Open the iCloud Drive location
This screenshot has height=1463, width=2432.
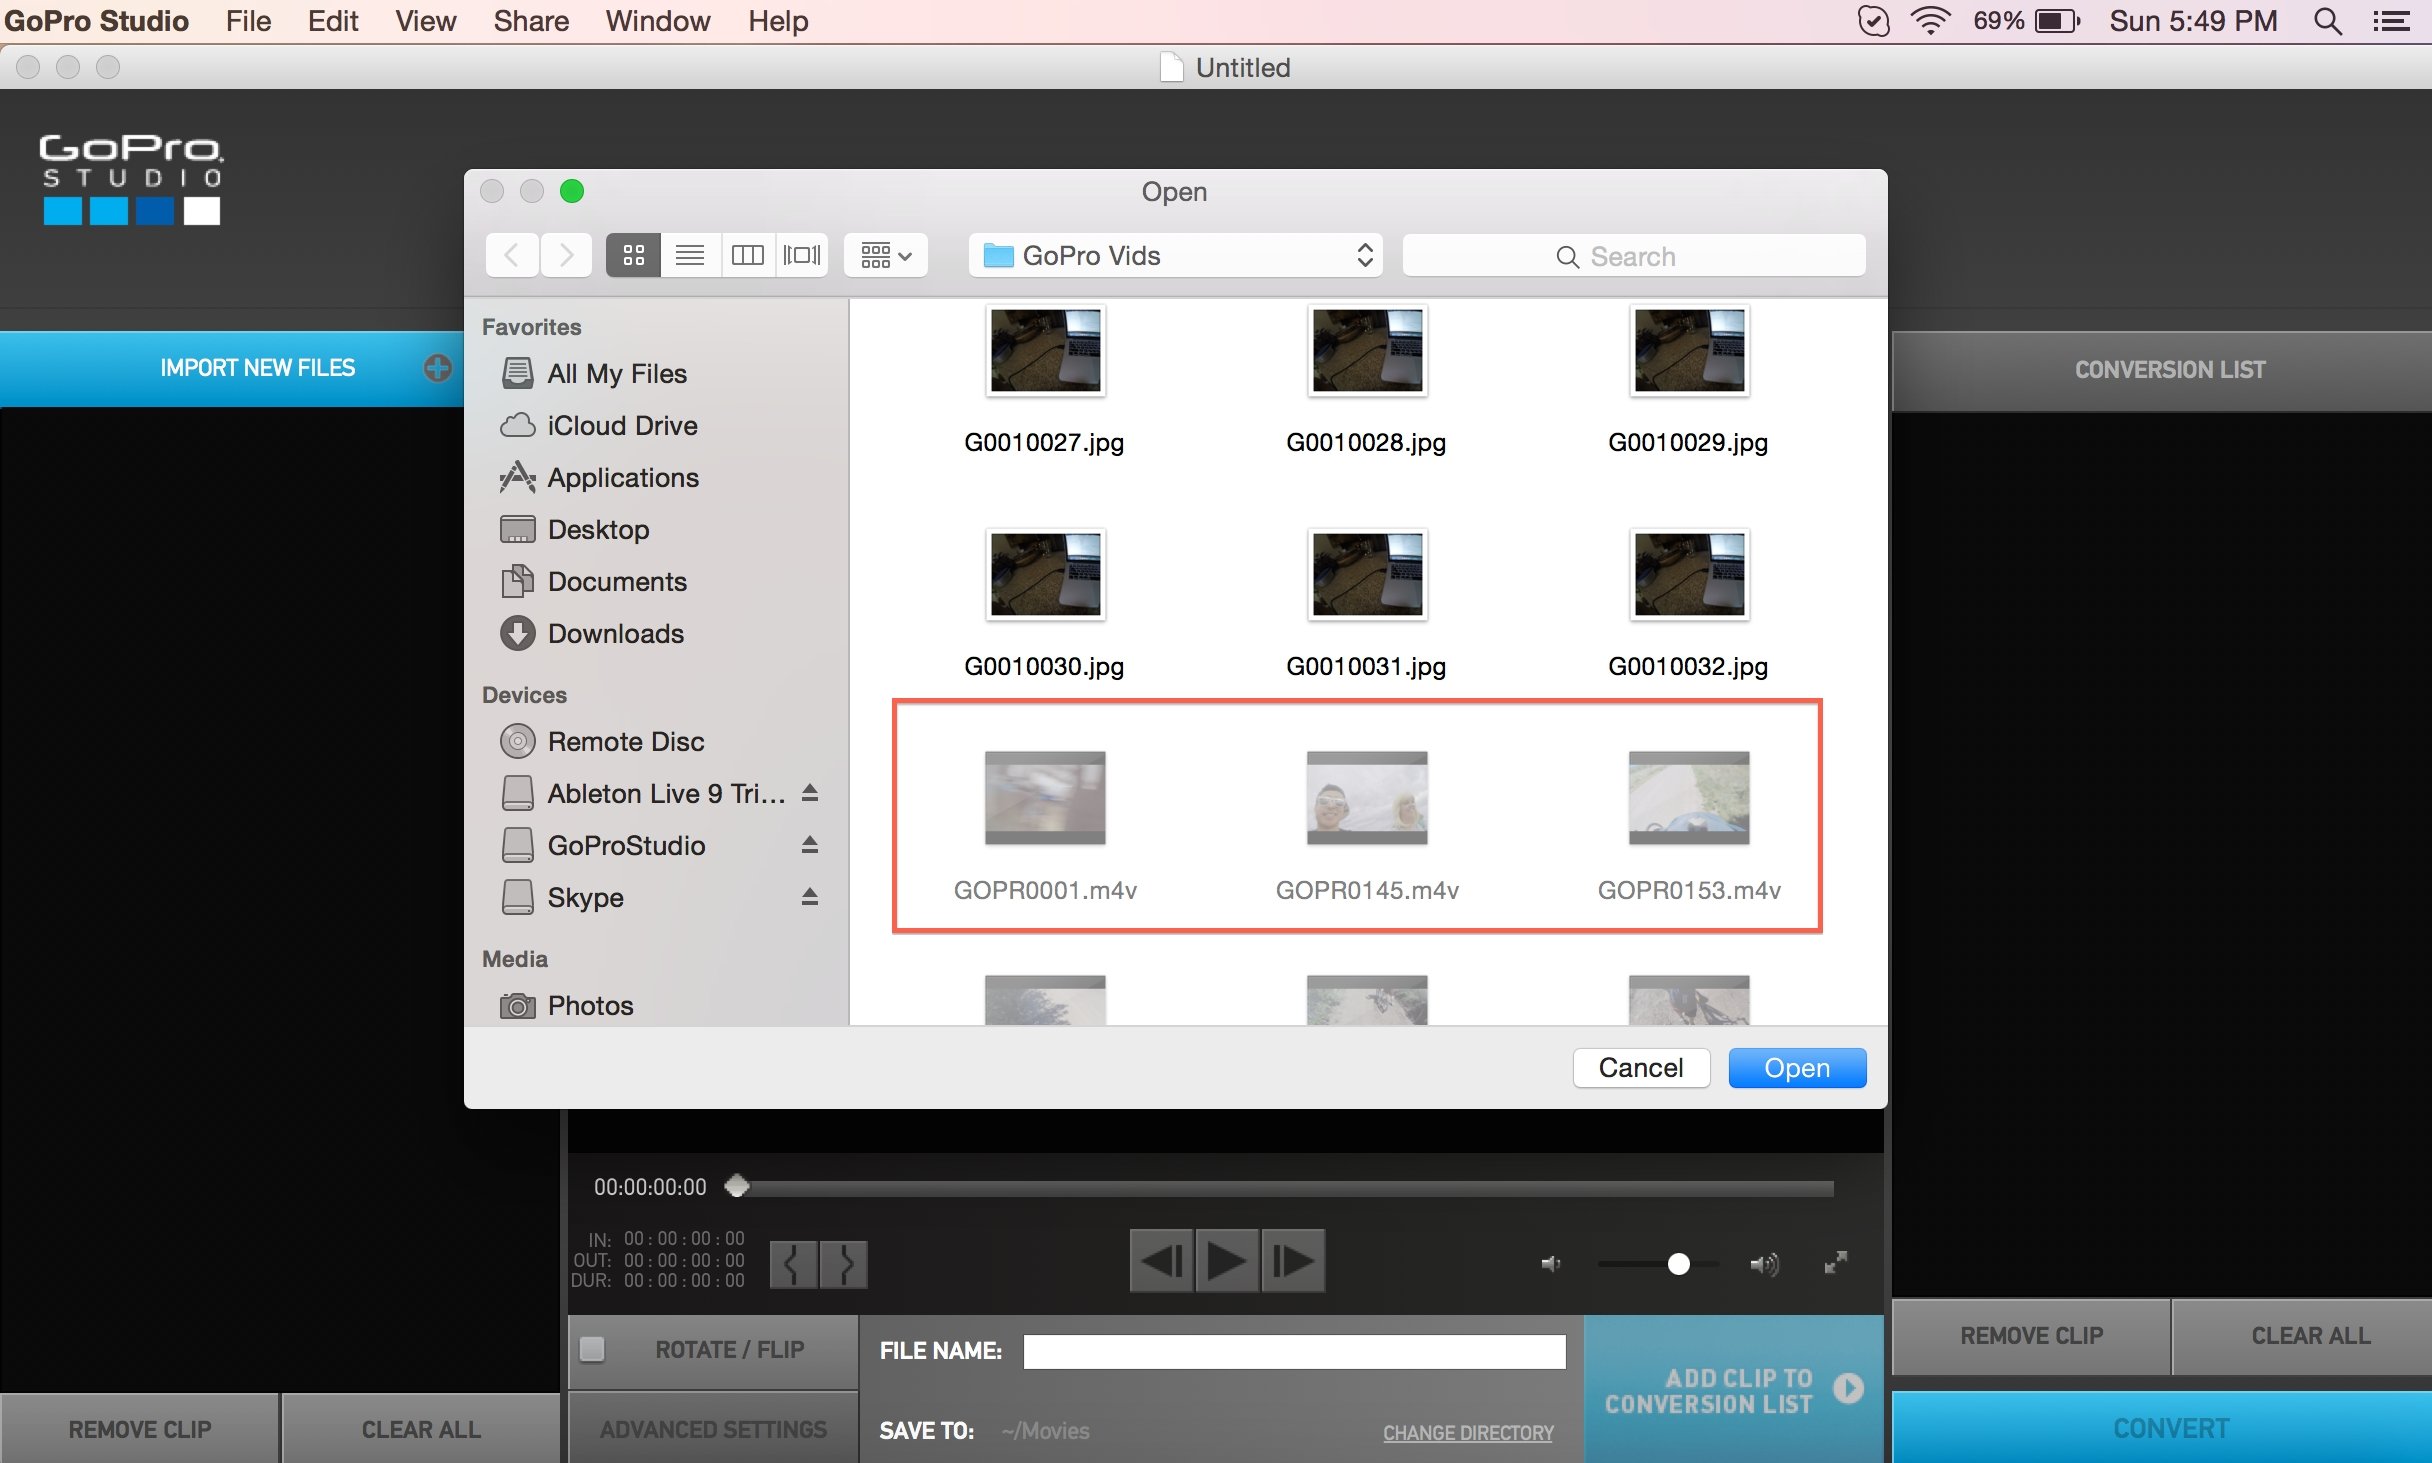624,426
